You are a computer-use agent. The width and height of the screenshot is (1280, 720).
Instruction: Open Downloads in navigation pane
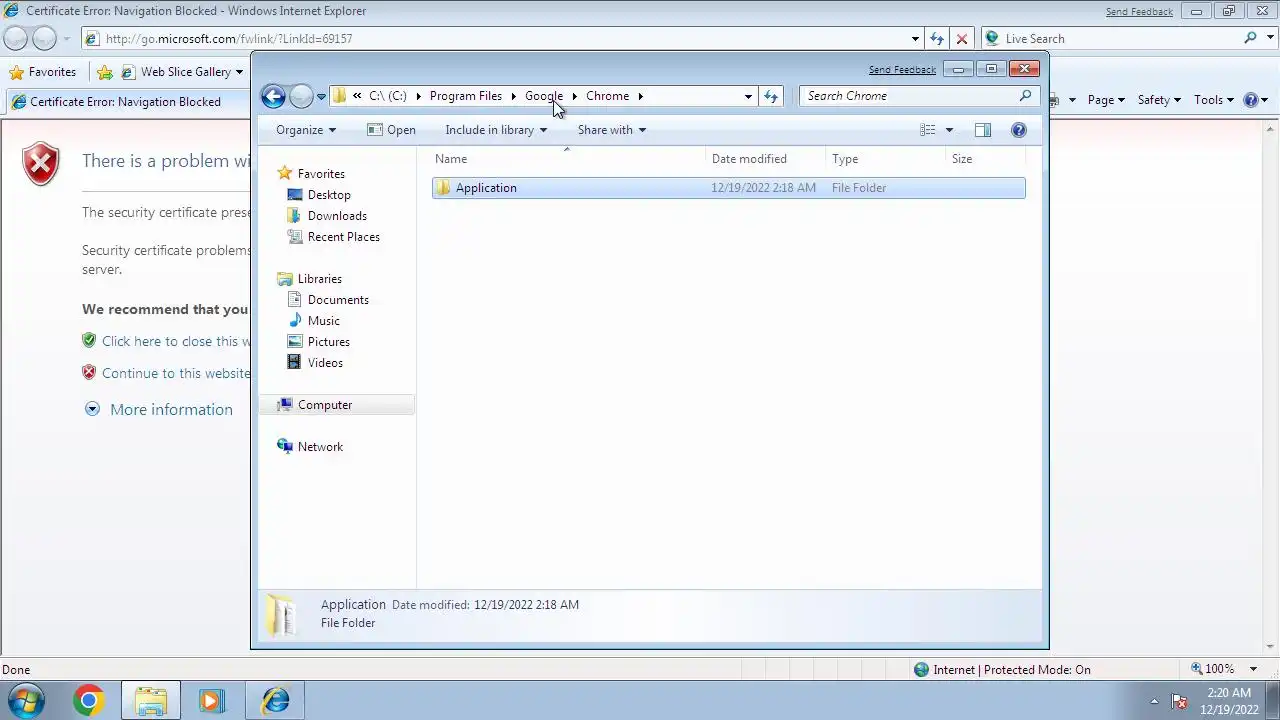[337, 216]
